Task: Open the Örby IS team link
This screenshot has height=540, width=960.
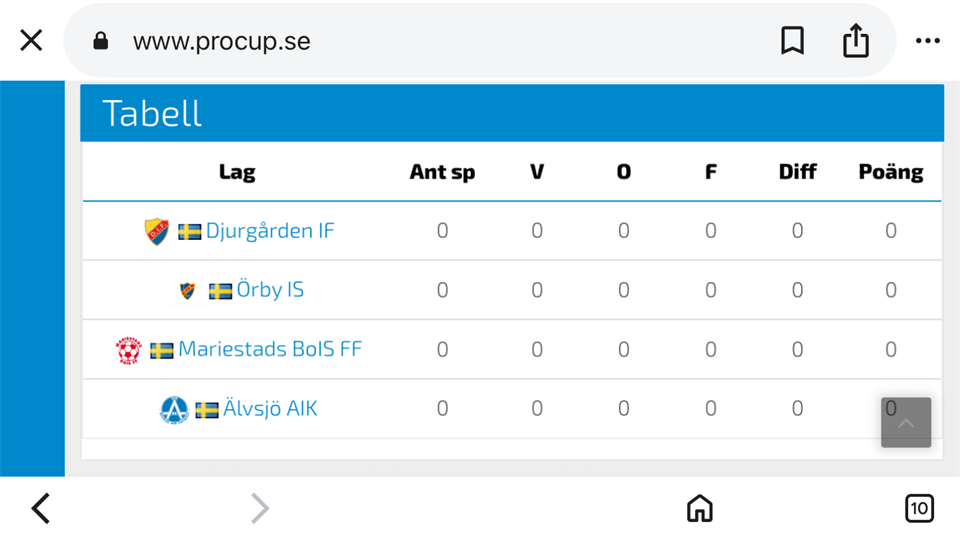Action: [x=270, y=290]
